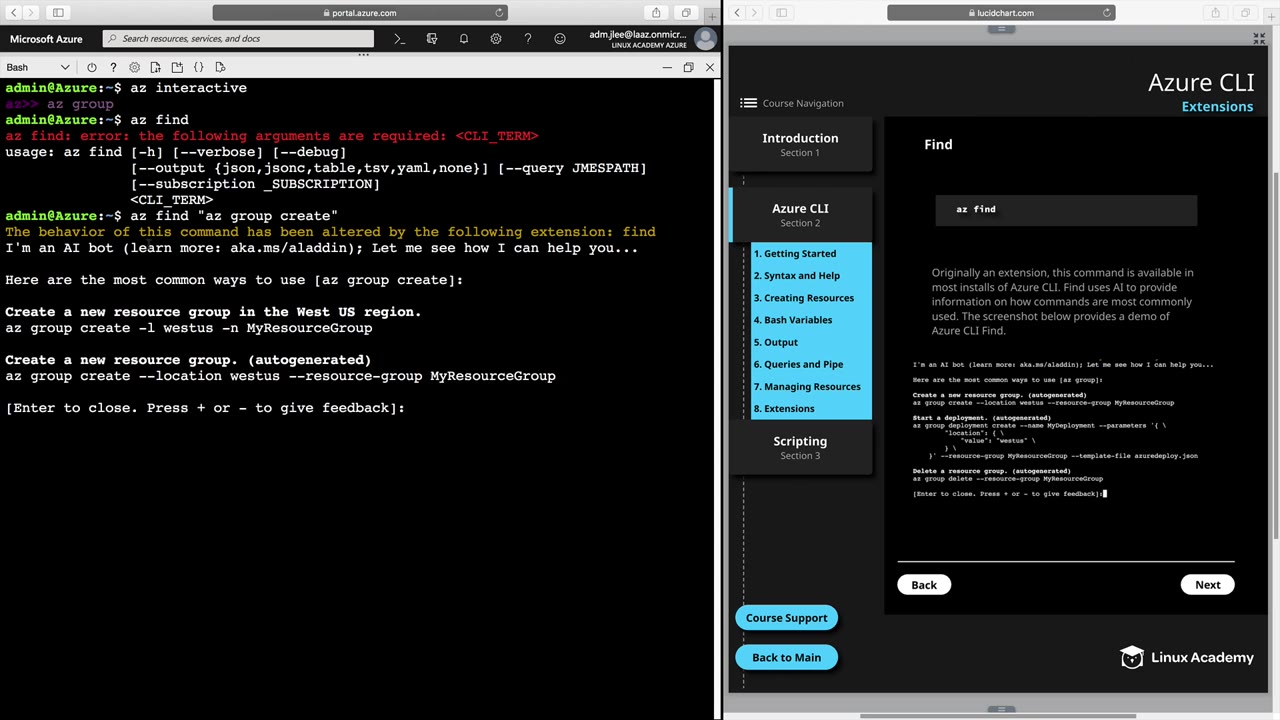Go back in the Lucidchart browser window
The height and width of the screenshot is (720, 1280).
point(737,13)
